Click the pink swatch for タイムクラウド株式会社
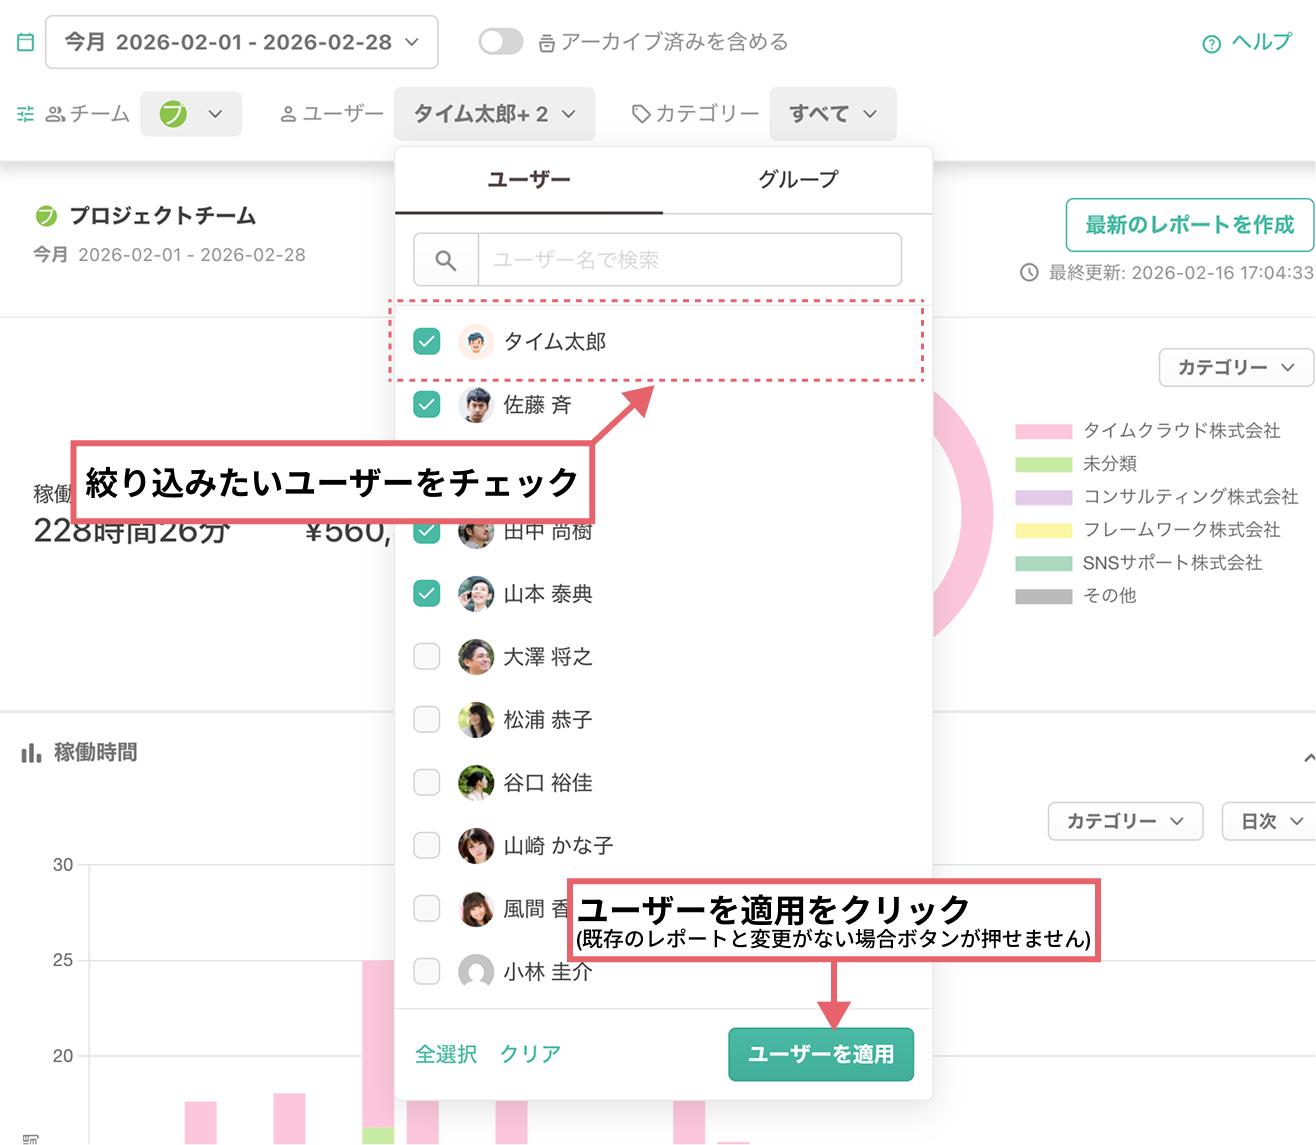The height and width of the screenshot is (1145, 1316). click(x=1043, y=431)
